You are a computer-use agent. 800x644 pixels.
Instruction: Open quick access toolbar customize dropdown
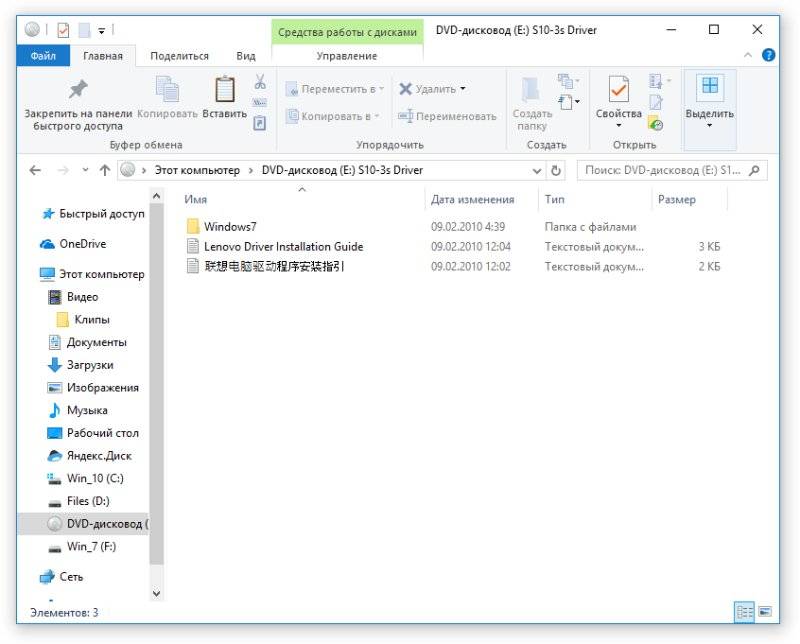pyautogui.click(x=102, y=31)
